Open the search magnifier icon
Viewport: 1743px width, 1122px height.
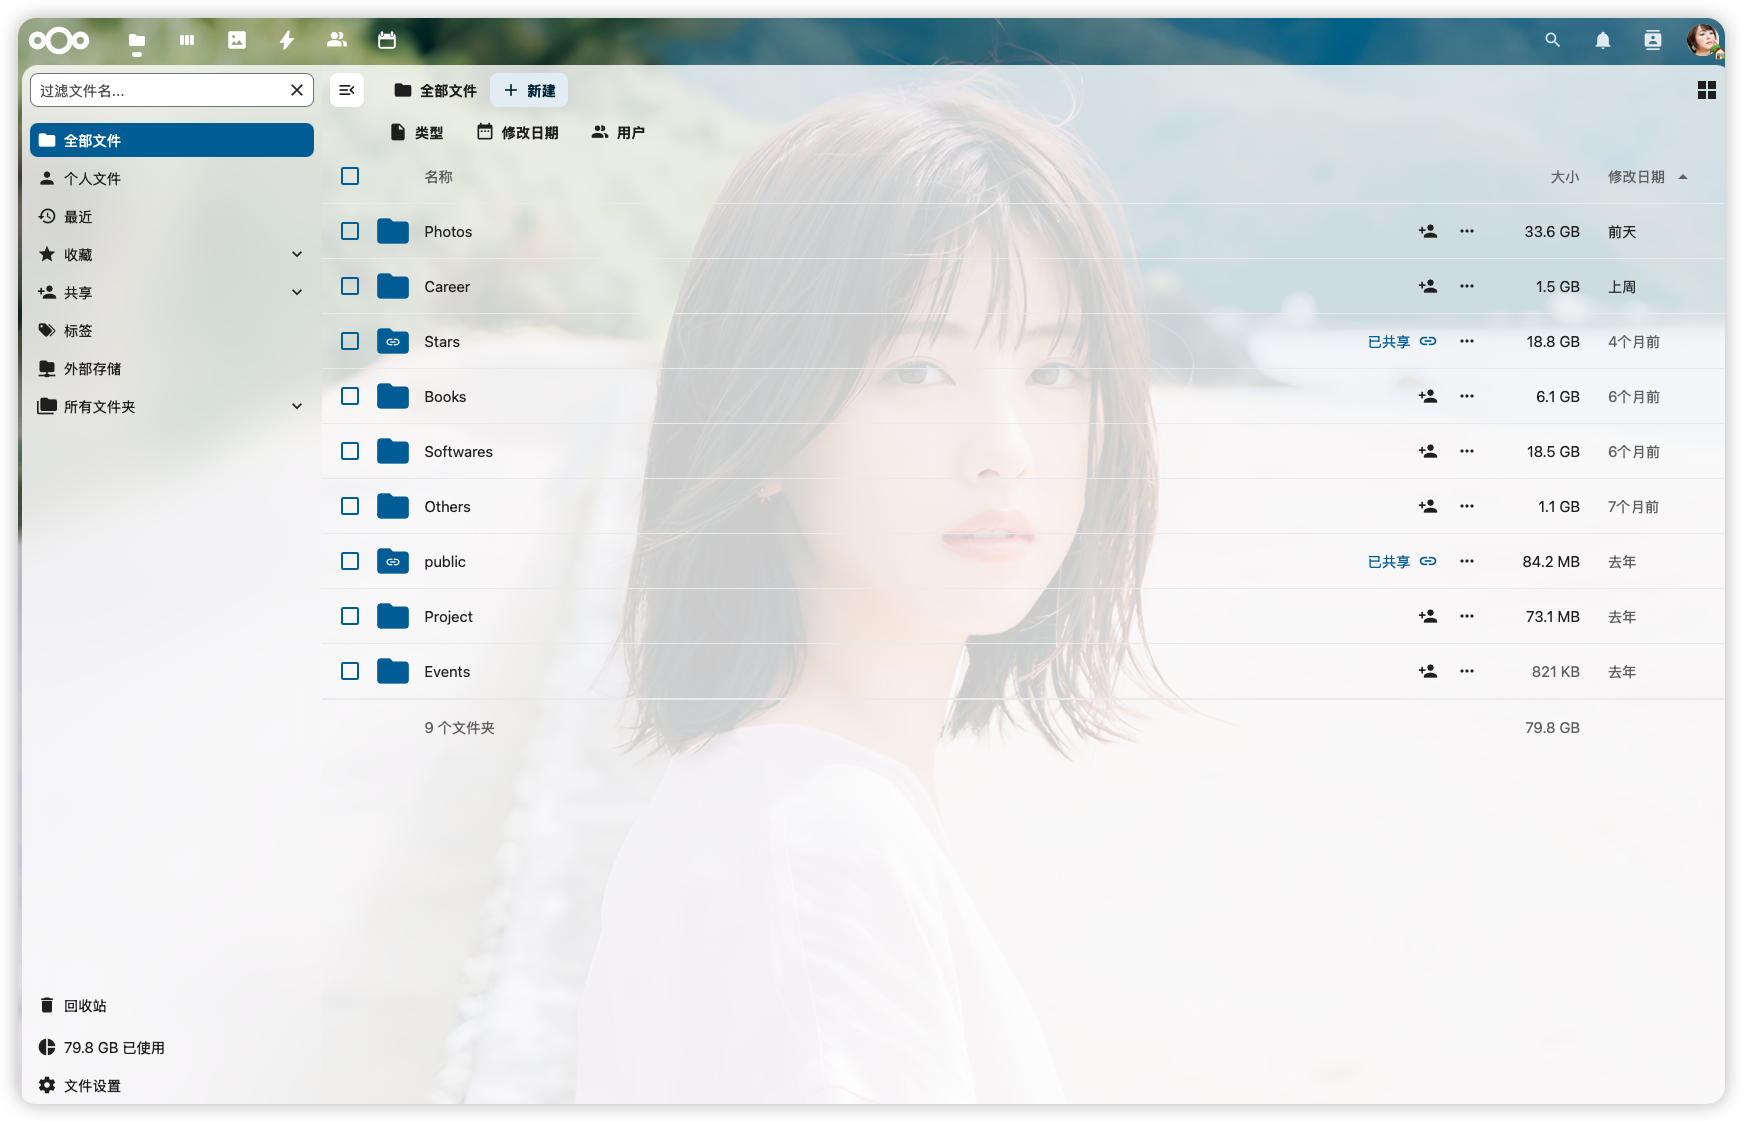(x=1552, y=40)
